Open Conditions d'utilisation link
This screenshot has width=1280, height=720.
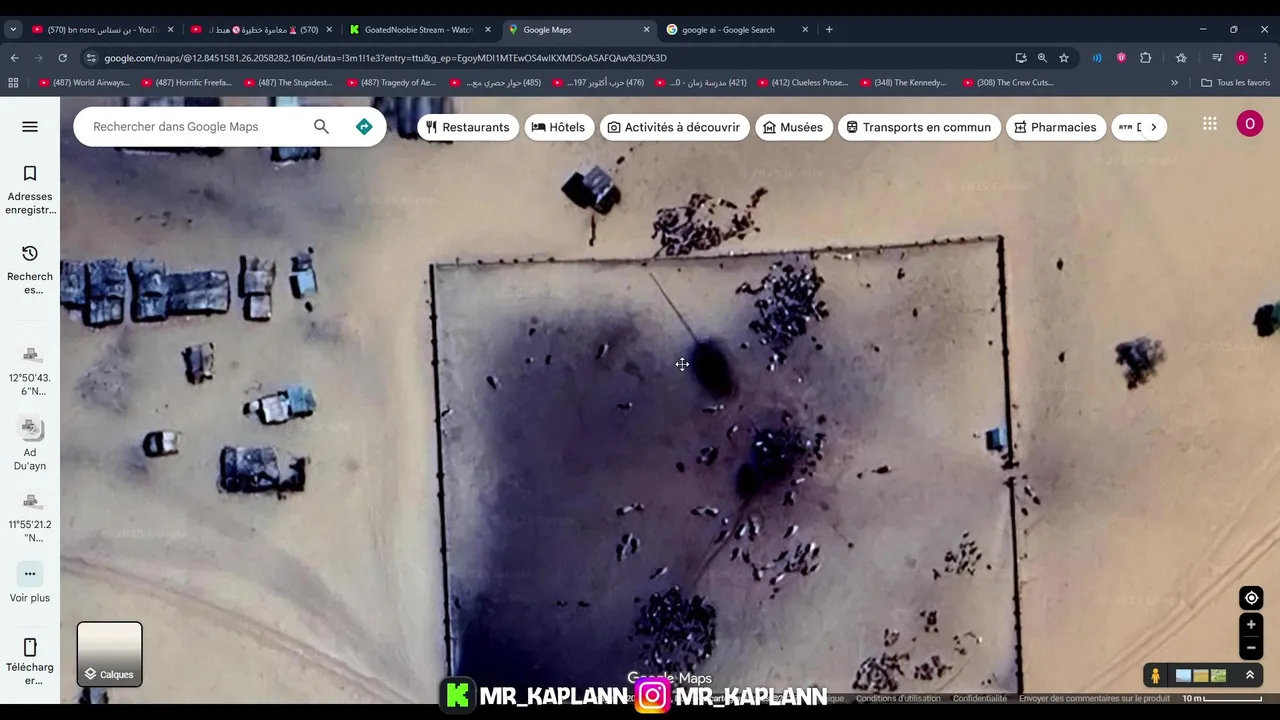(x=898, y=698)
